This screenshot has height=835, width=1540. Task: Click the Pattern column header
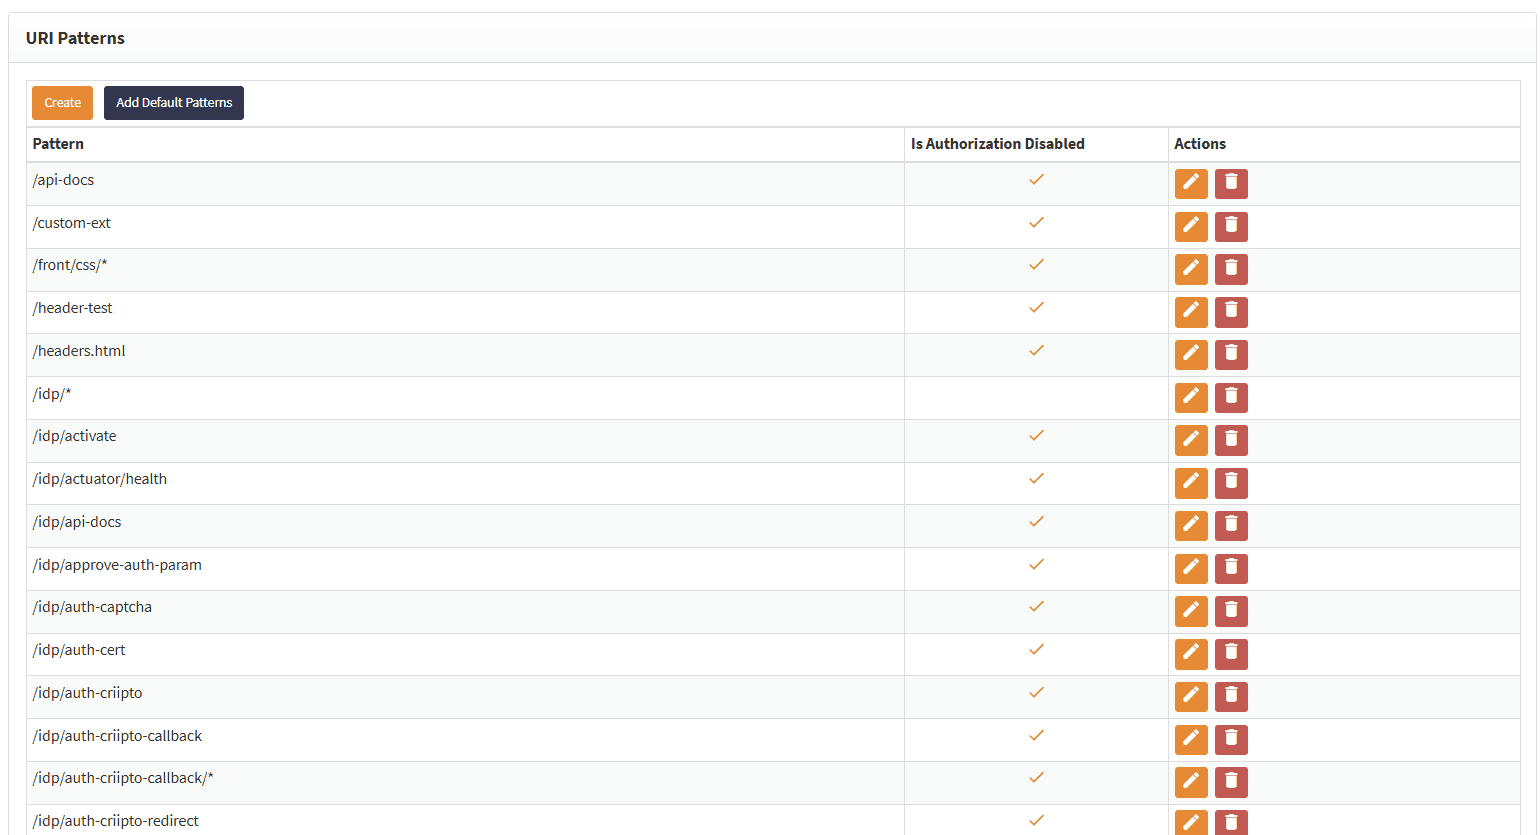58,144
